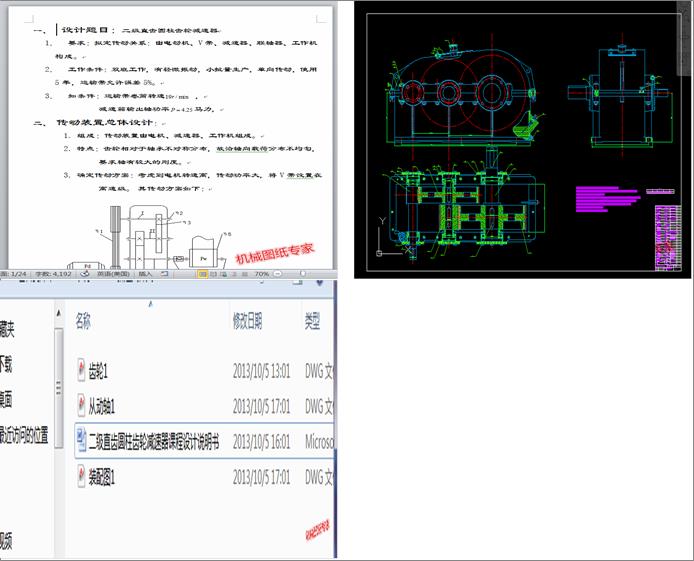The height and width of the screenshot is (561, 694).
Task: Click the 设计题目 heading in the Word document
Action: (84, 30)
